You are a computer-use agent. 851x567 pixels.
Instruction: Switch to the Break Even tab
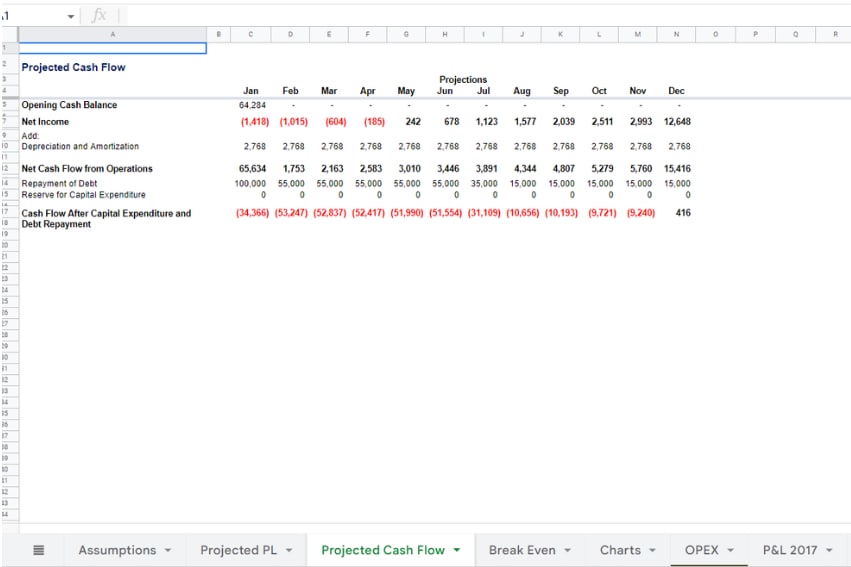click(522, 550)
